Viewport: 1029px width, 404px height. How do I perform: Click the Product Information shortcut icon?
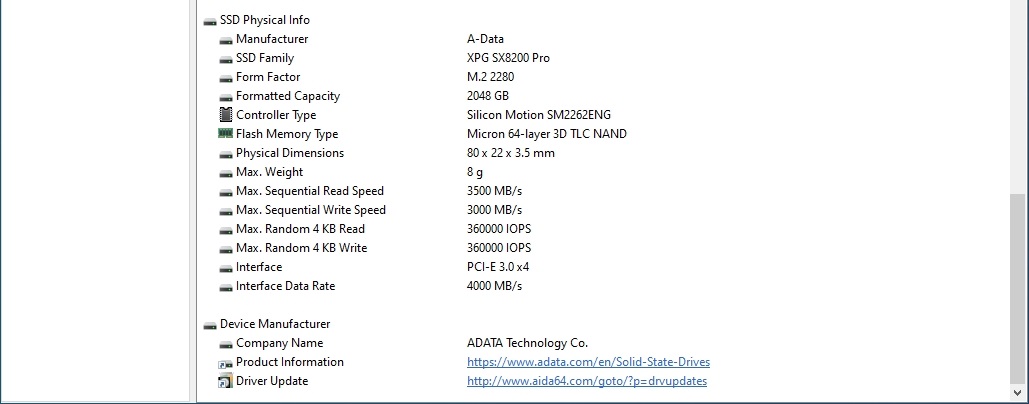[x=226, y=363]
